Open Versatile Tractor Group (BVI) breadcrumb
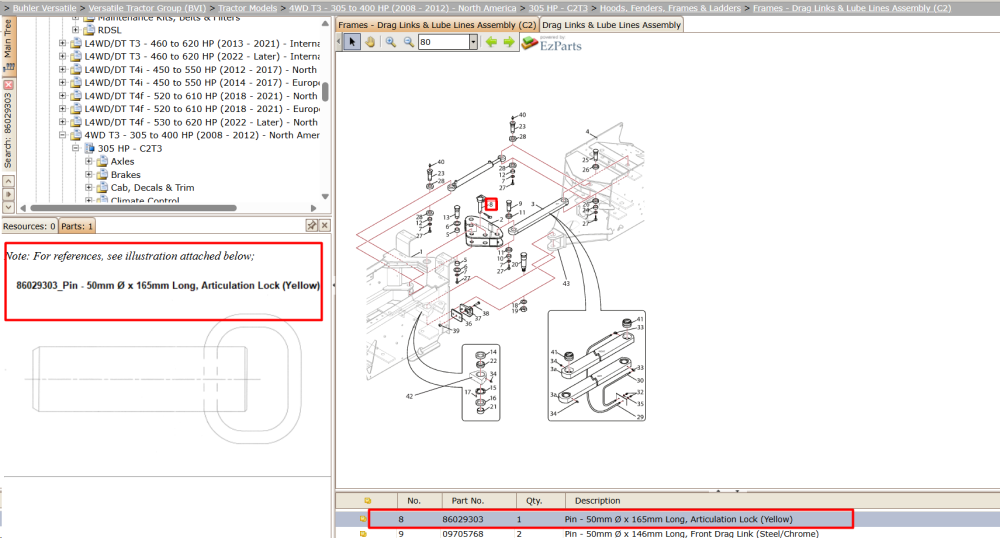 [147, 8]
